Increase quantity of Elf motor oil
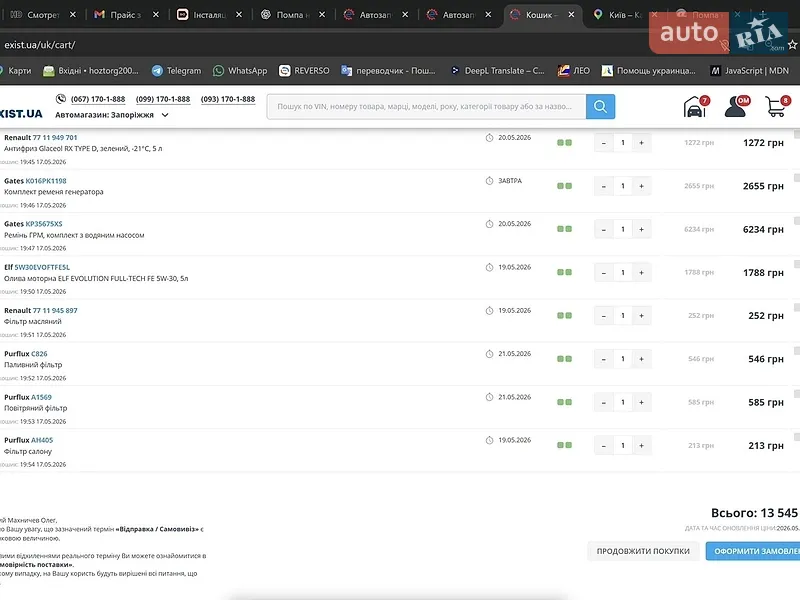 tap(641, 272)
